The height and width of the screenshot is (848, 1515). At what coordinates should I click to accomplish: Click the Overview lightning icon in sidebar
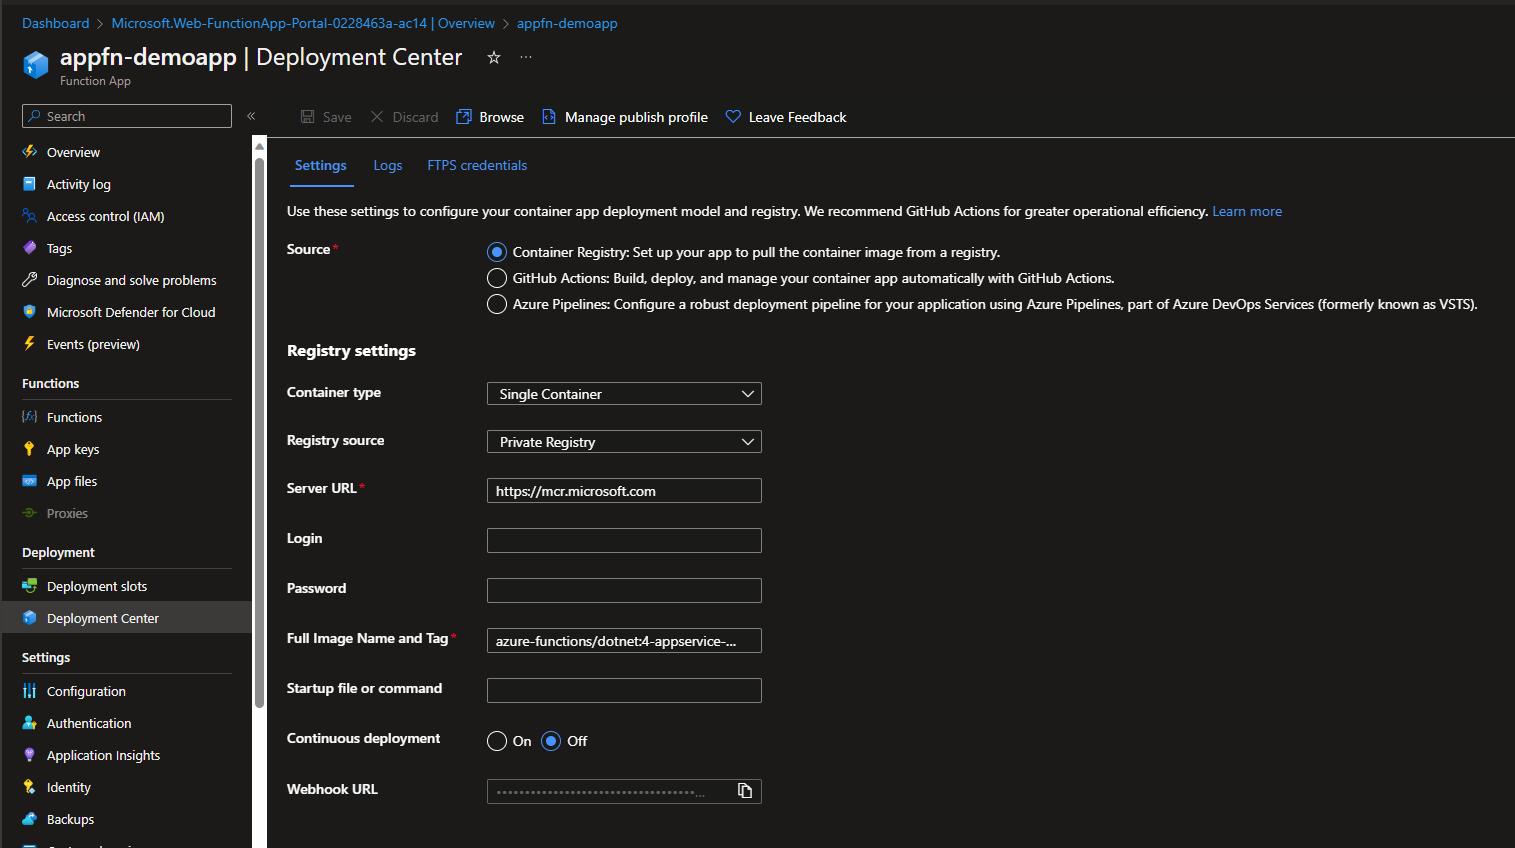[30, 152]
